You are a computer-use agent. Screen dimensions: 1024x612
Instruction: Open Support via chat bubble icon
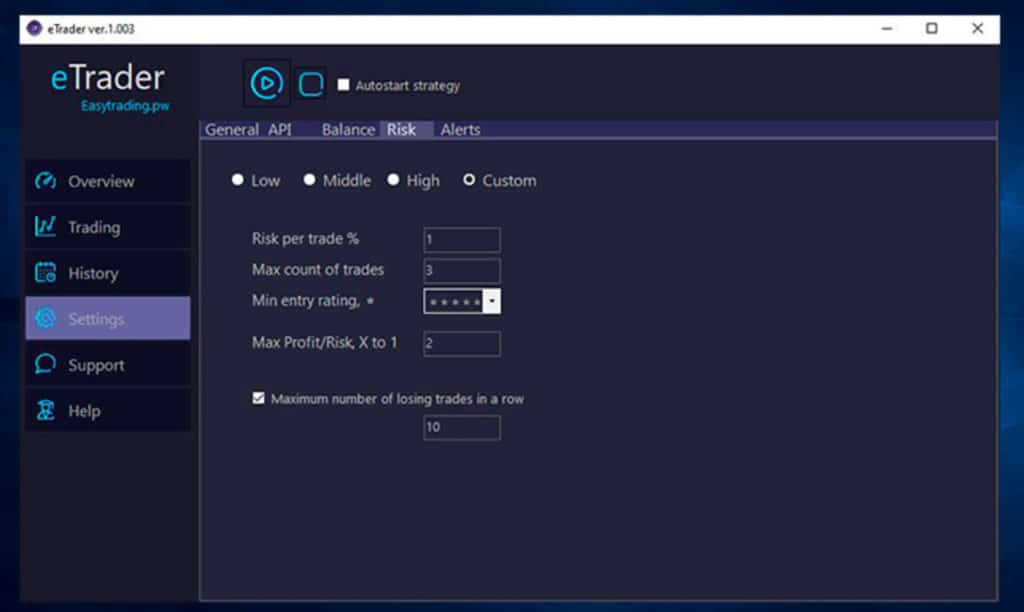(45, 365)
